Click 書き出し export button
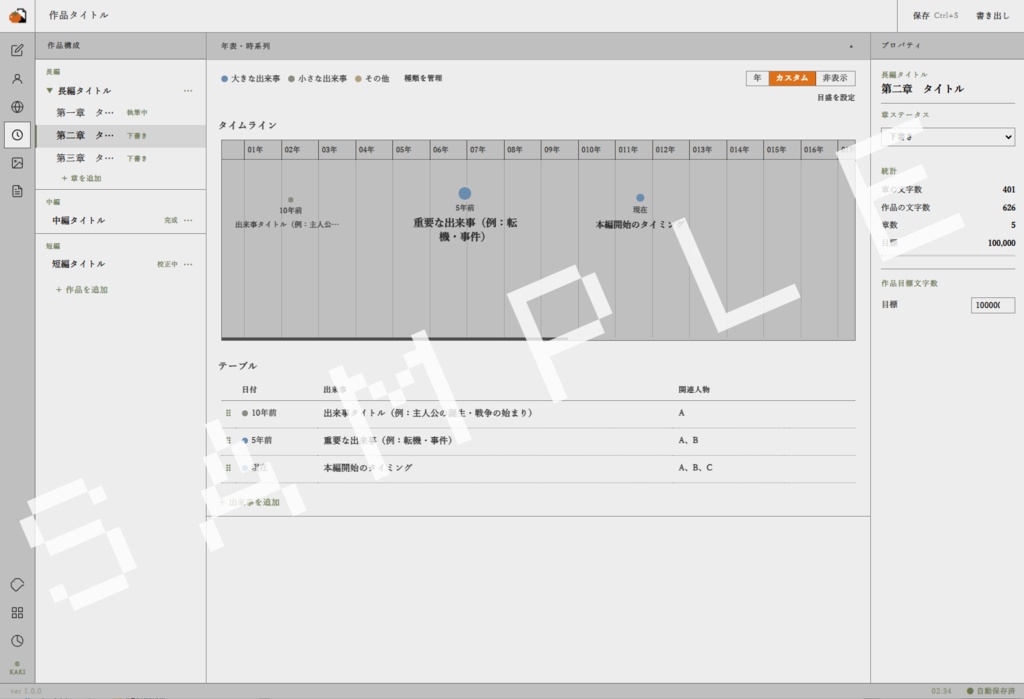1024x699 pixels. [x=993, y=15]
